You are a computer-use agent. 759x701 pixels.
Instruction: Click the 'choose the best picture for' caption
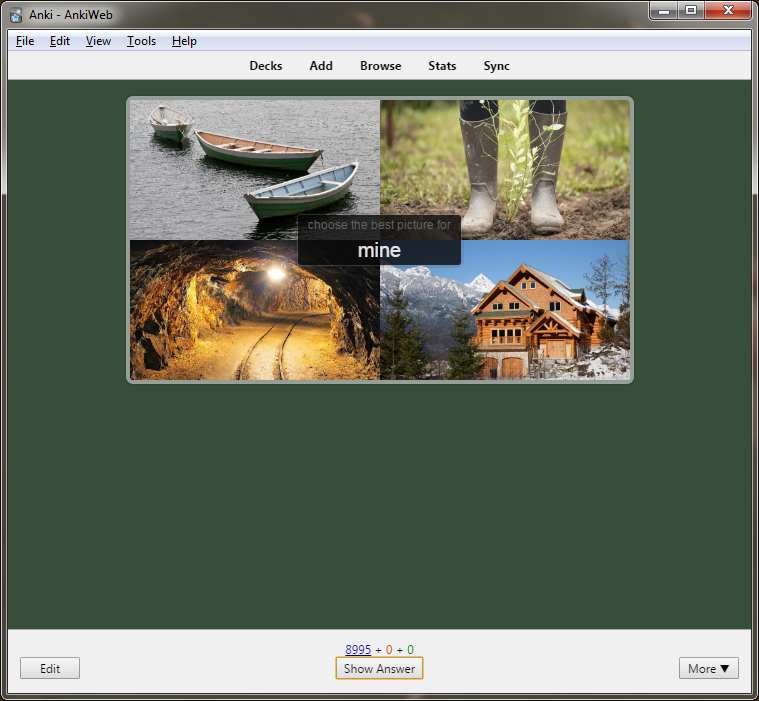(379, 225)
